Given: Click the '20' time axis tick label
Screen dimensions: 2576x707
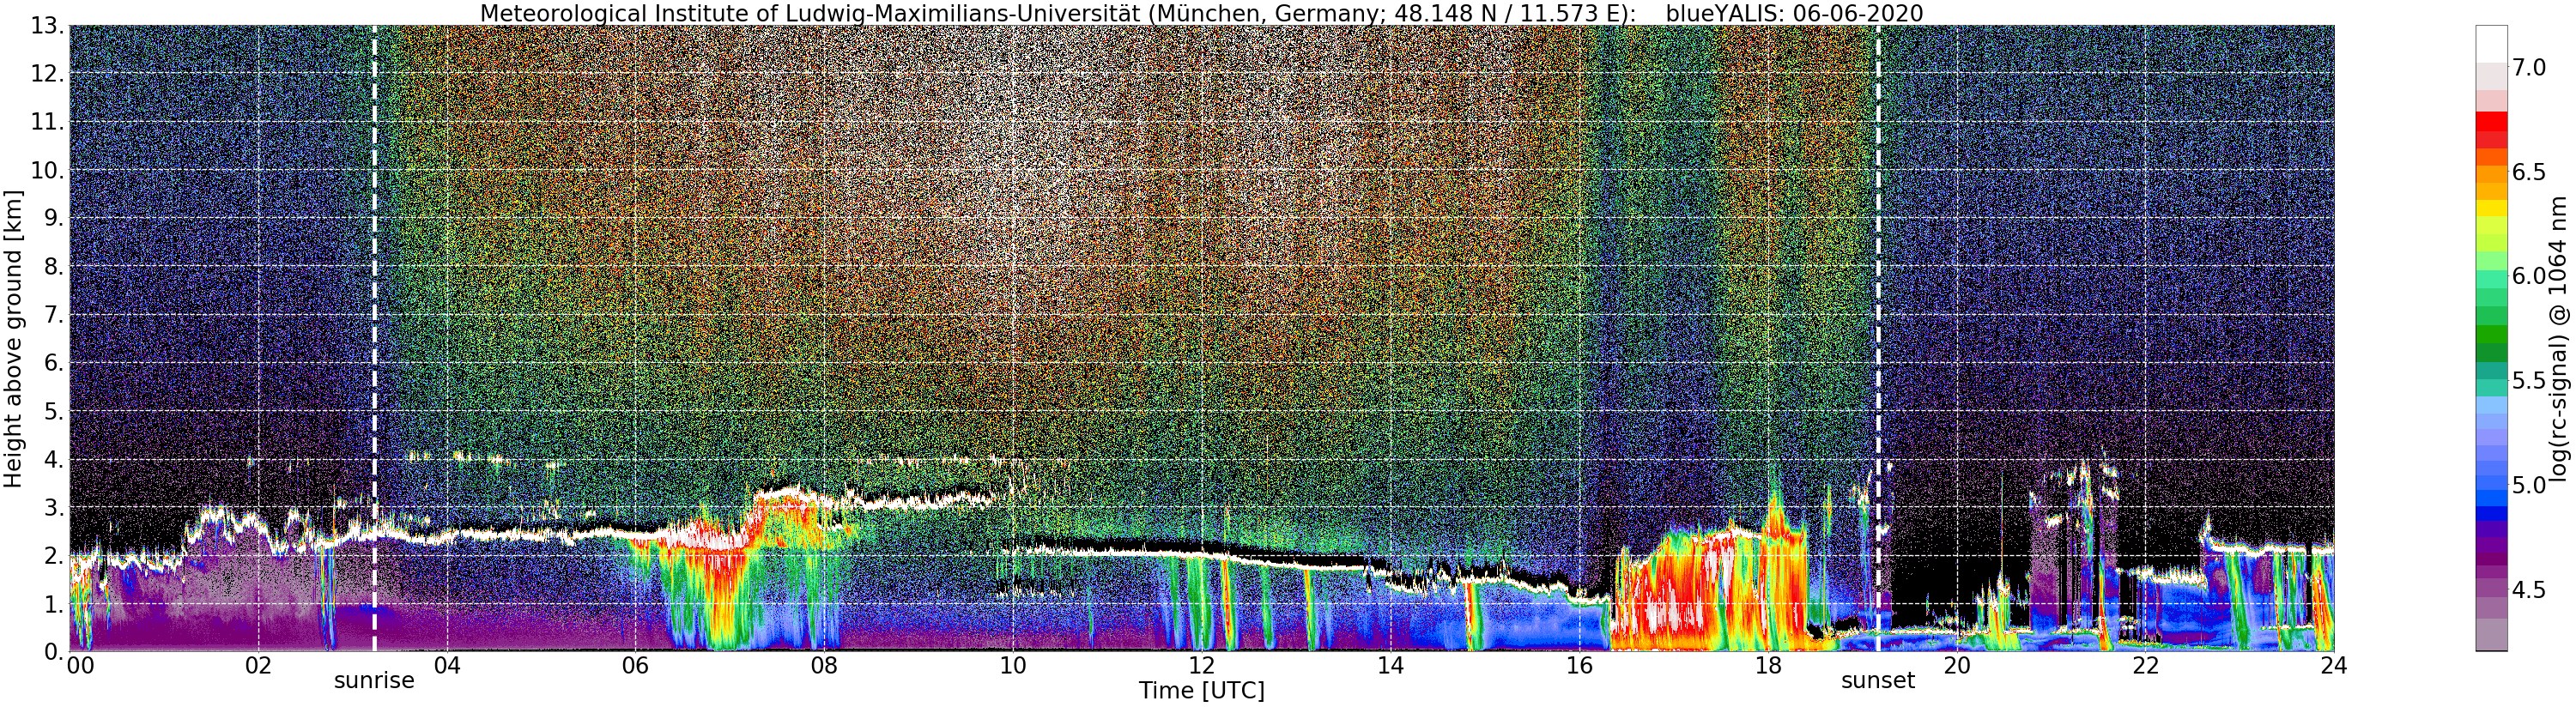Looking at the screenshot, I should click(x=1957, y=666).
